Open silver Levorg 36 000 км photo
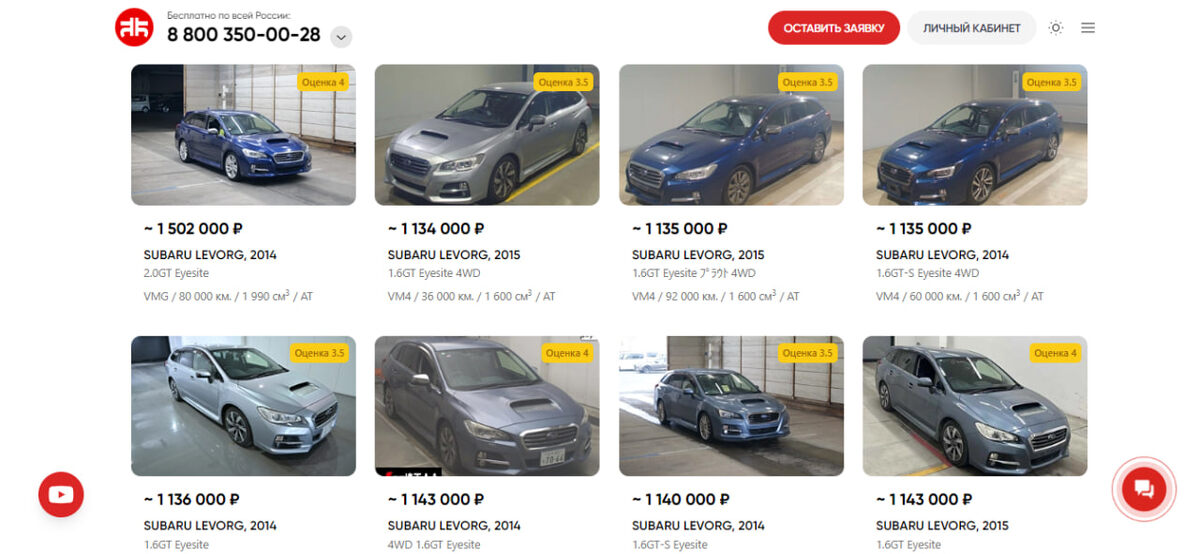 pyautogui.click(x=487, y=135)
